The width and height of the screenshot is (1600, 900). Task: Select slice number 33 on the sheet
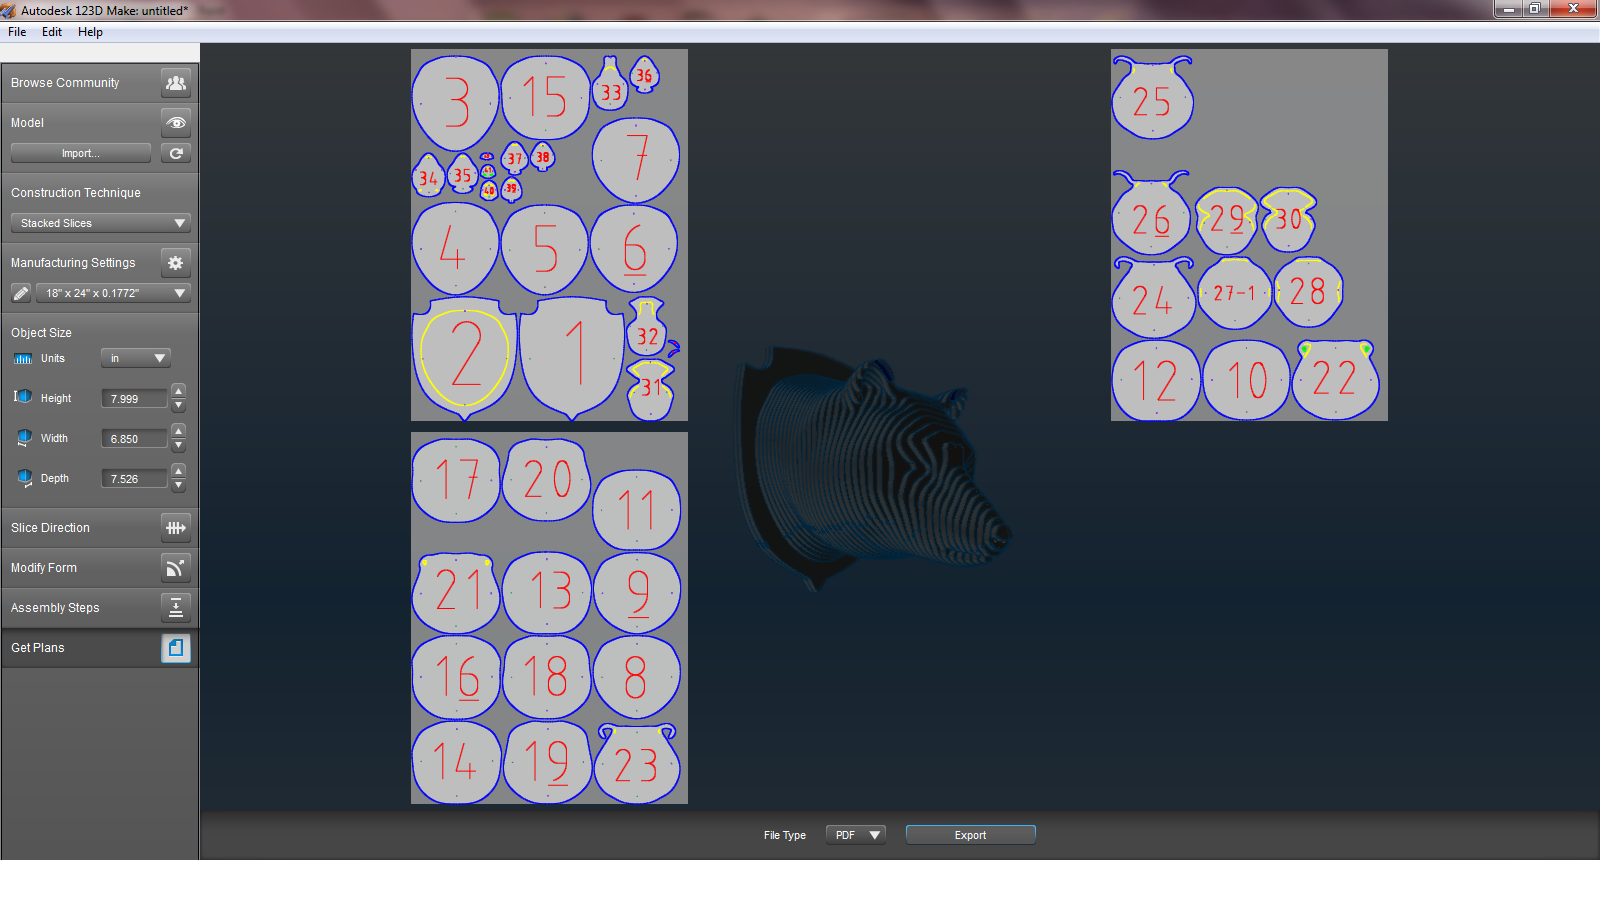pyautogui.click(x=610, y=83)
